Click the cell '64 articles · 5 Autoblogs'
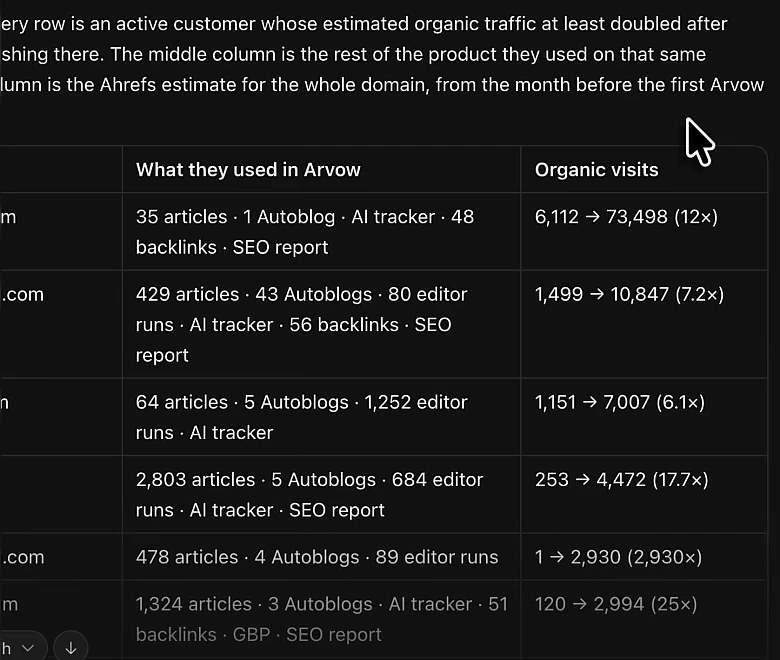The image size is (780, 660). pos(321,417)
